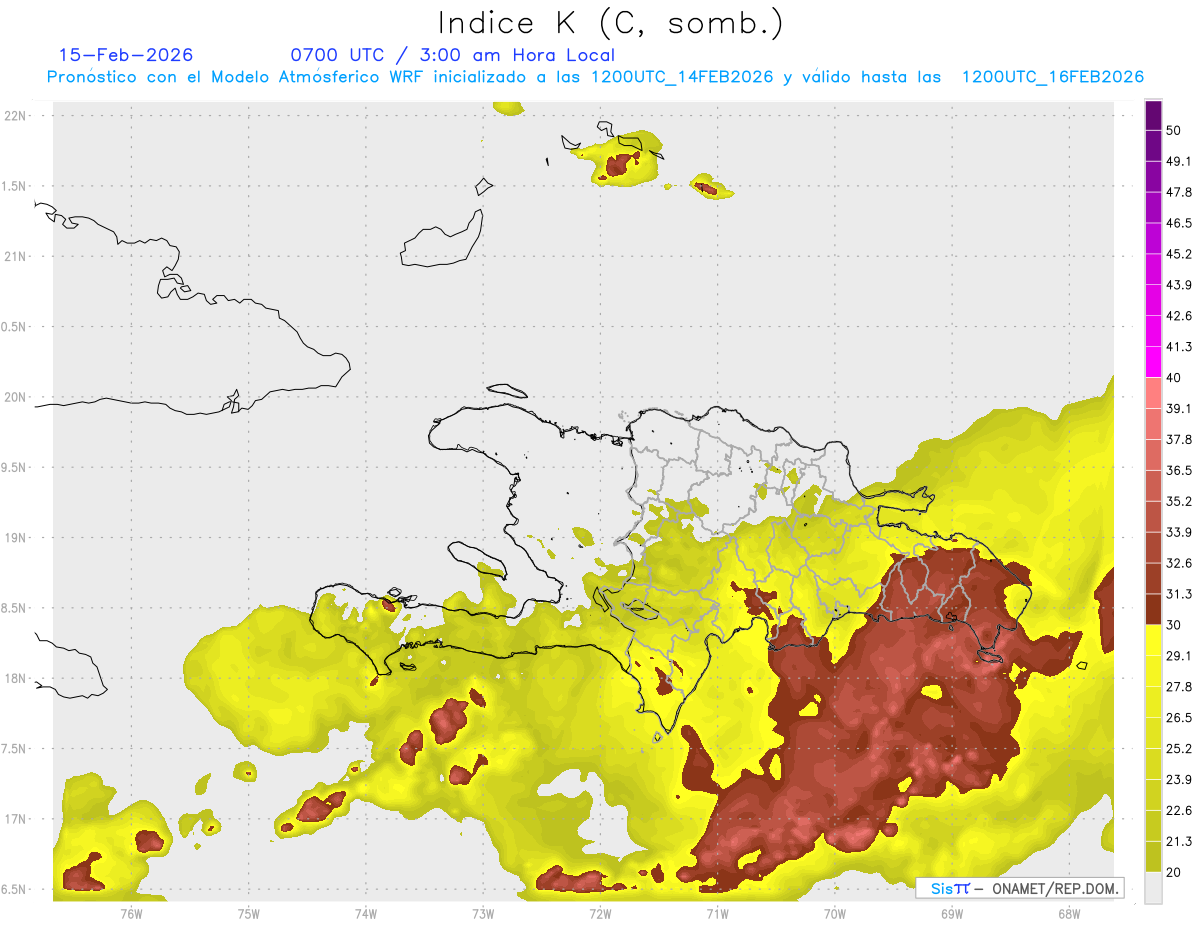The image size is (1200, 927).
Task: Click "0700 UTC / 3:00 am Hora Local" text
Action: (453, 55)
